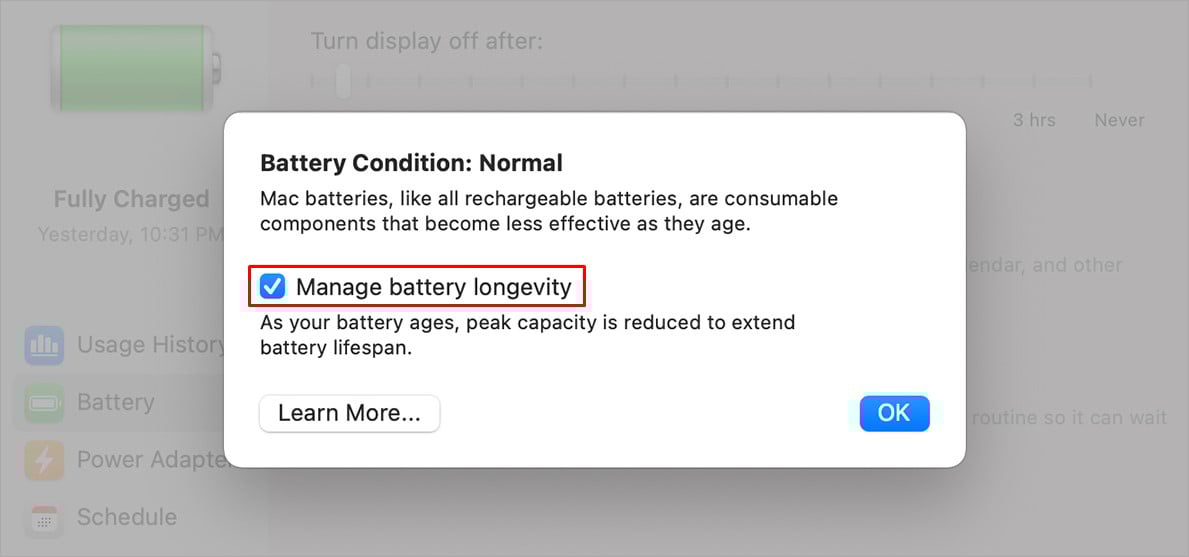Open the Usage History sidebar label
The height and width of the screenshot is (557, 1189).
(152, 346)
